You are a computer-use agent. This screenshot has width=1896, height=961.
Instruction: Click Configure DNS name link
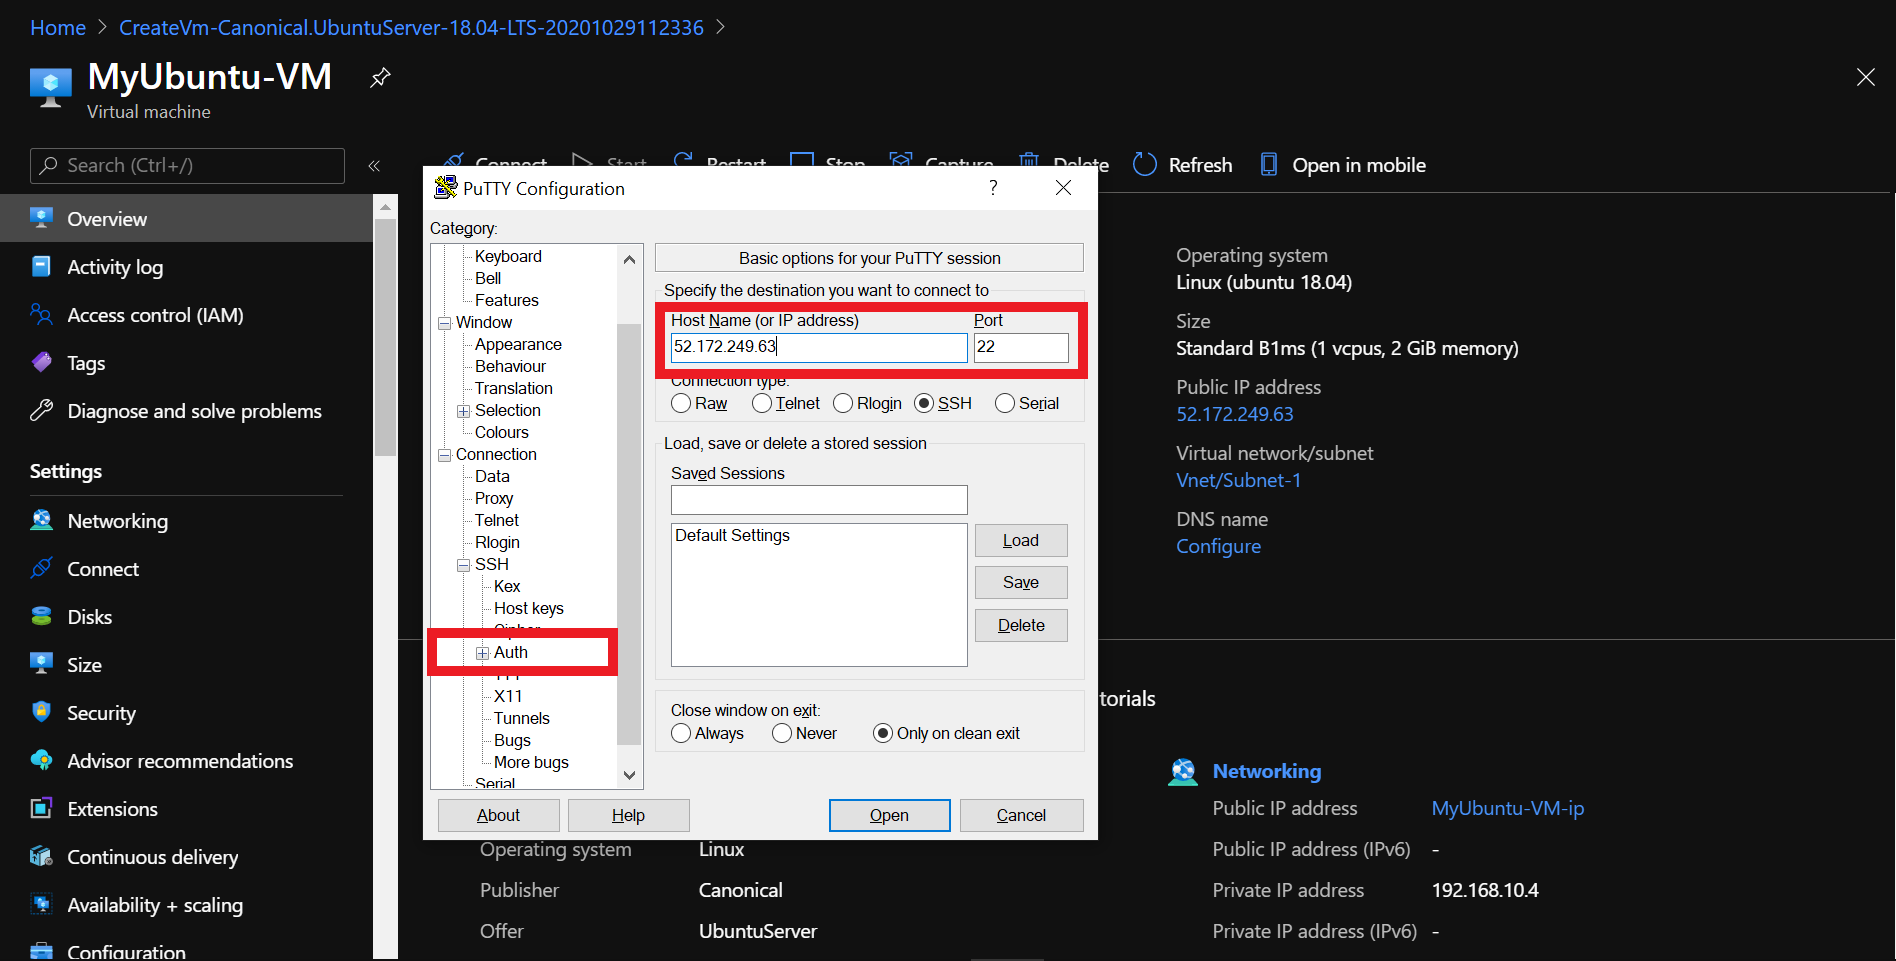point(1218,546)
